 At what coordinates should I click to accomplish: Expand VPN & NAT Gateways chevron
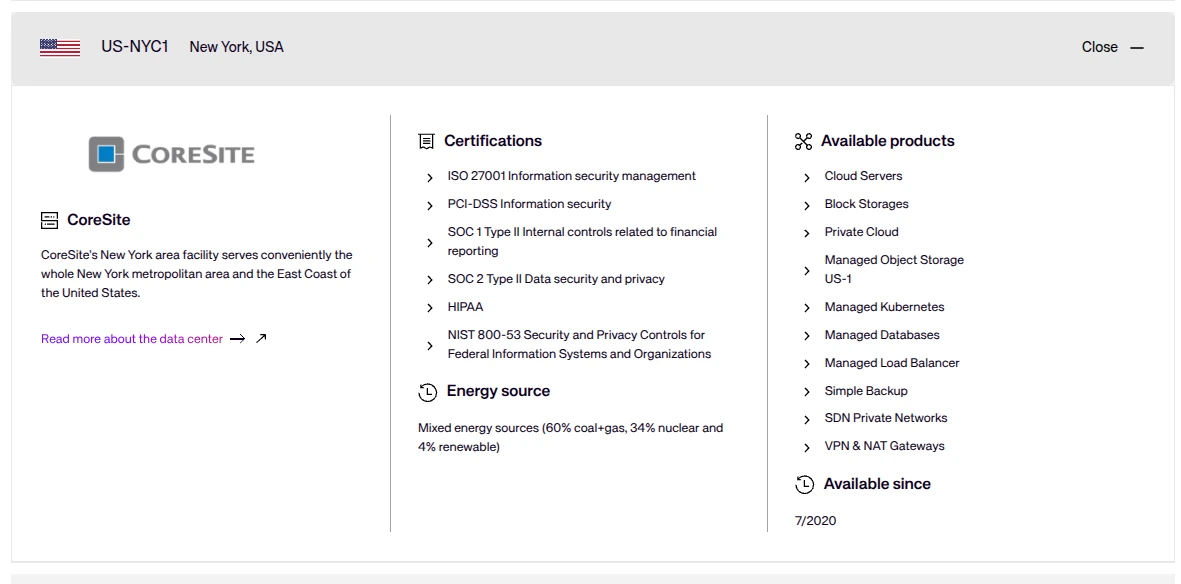pyautogui.click(x=807, y=448)
